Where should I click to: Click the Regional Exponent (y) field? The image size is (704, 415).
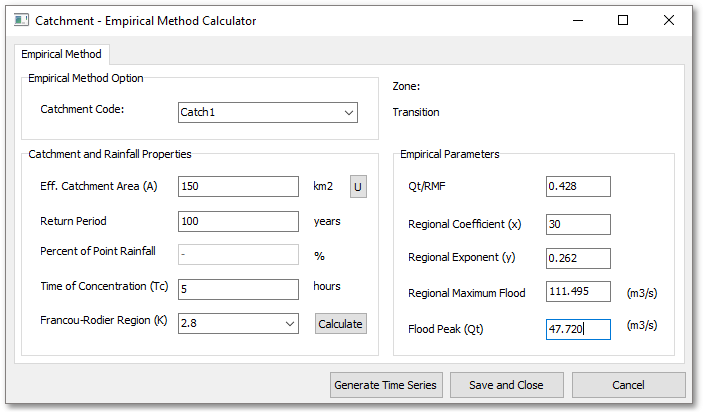point(578,258)
